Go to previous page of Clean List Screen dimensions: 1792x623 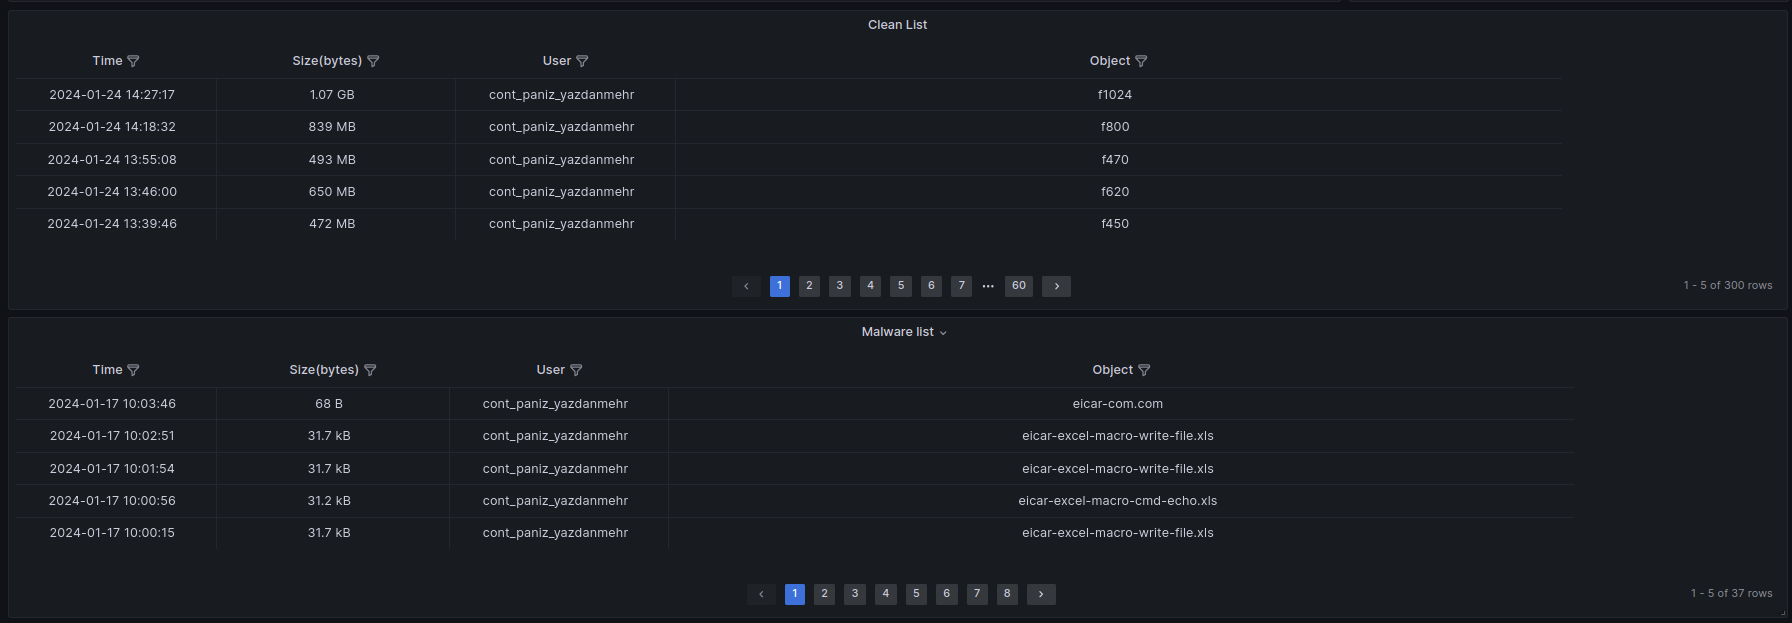746,286
